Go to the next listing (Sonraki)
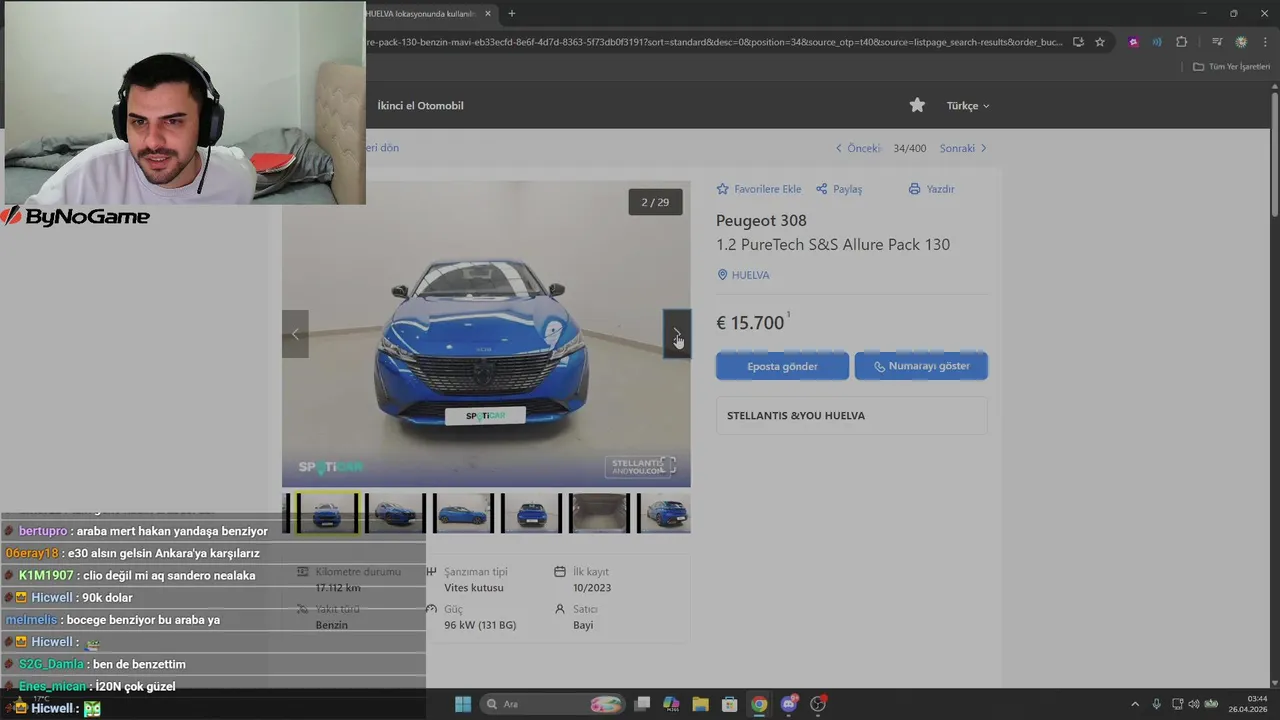Image resolution: width=1280 pixels, height=720 pixels. 963,148
